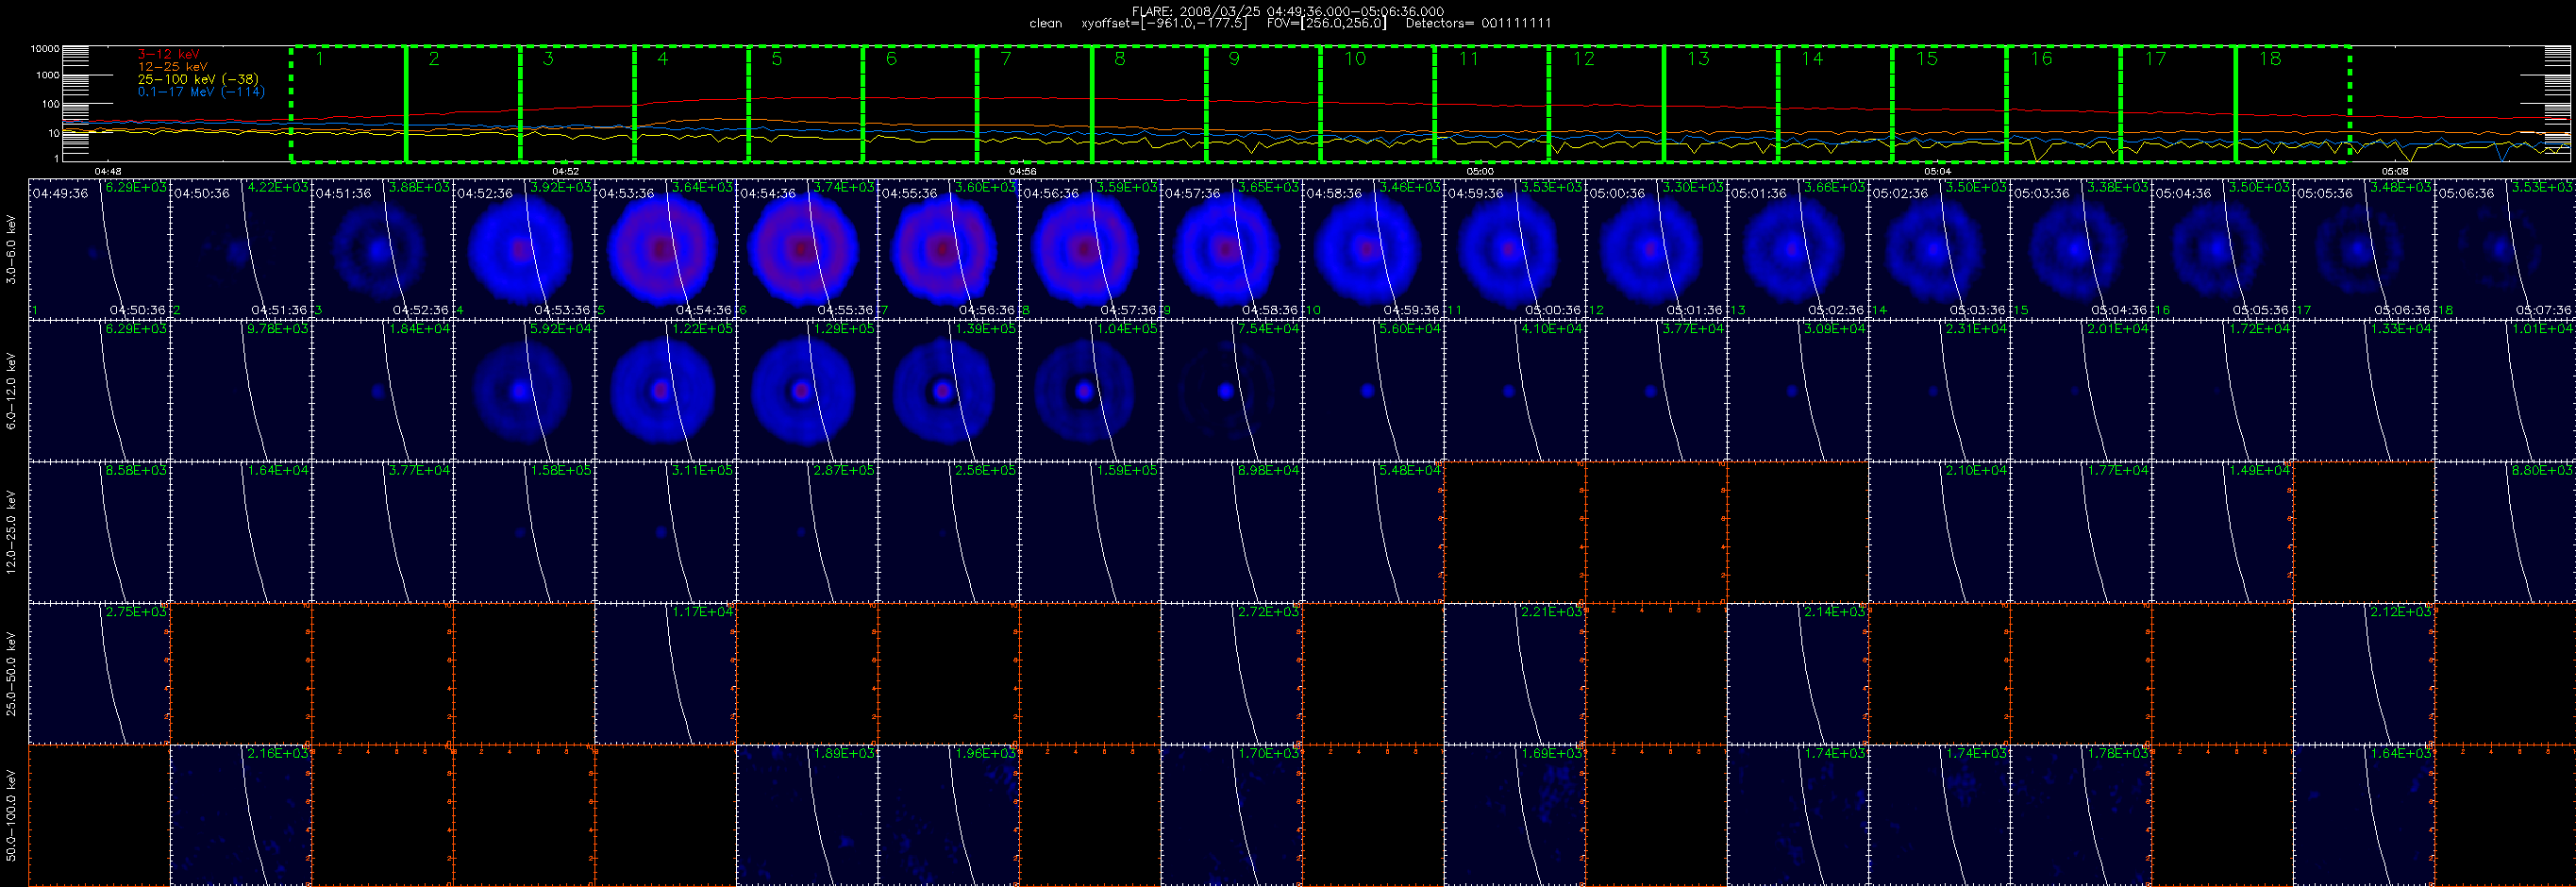2576x887 pixels.
Task: Click the '10000' value on the count axis
Action: pyautogui.click(x=45, y=48)
